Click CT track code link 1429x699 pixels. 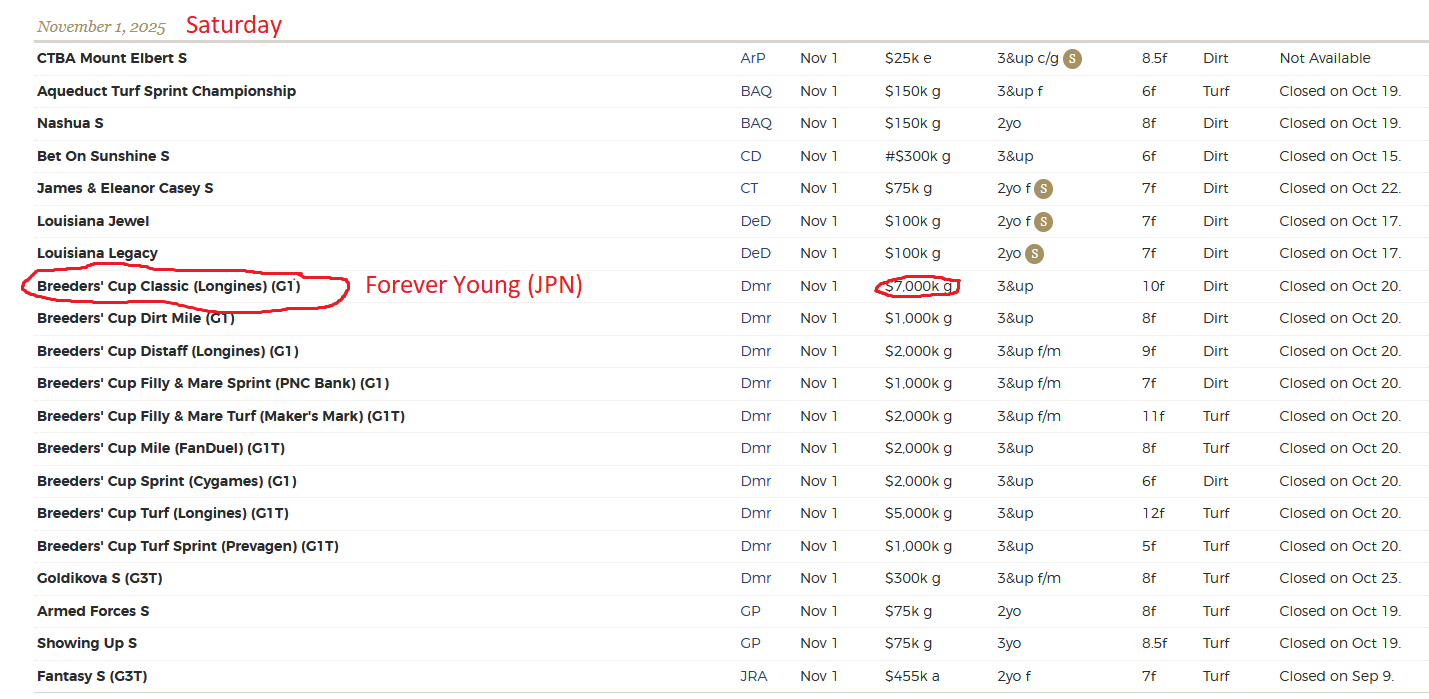[x=750, y=188]
